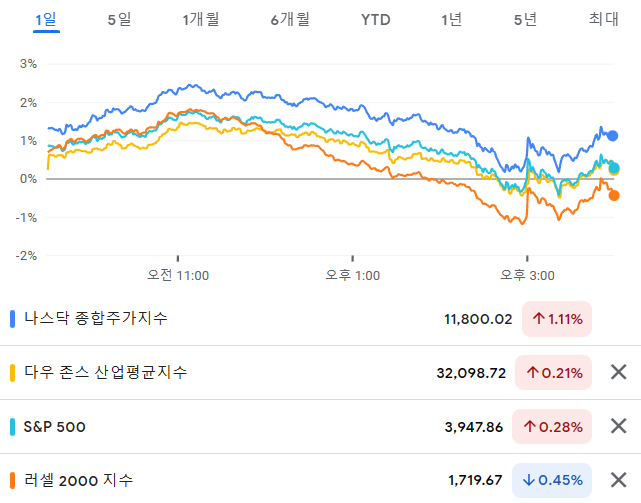Screen dimensions: 641x503
Task: Select the YTD chart range
Action: tap(375, 20)
